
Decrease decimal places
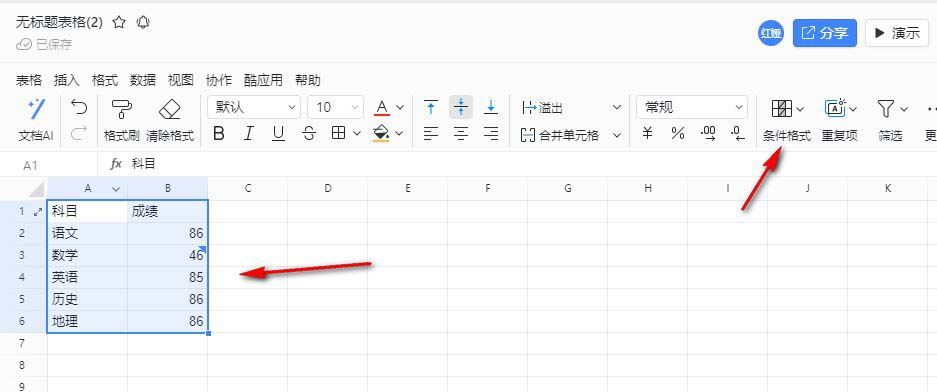pos(739,134)
